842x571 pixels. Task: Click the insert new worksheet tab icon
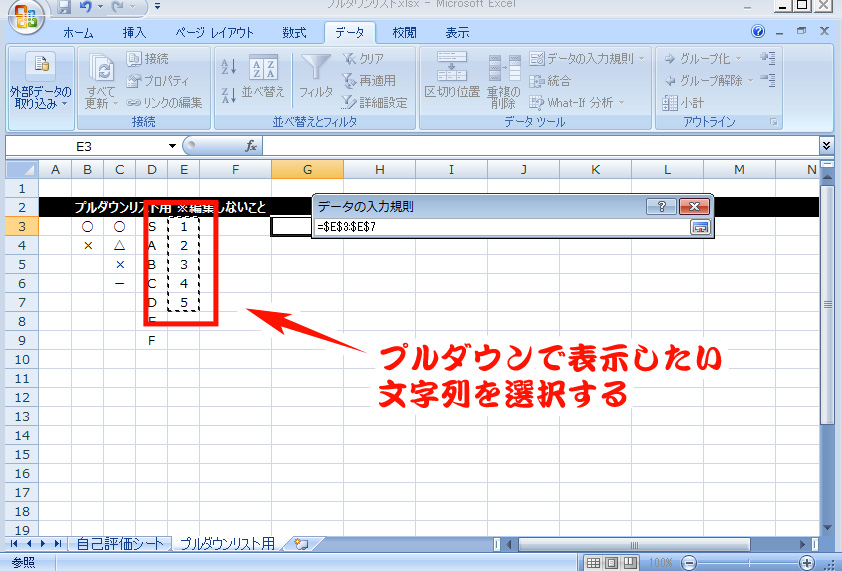[x=301, y=544]
